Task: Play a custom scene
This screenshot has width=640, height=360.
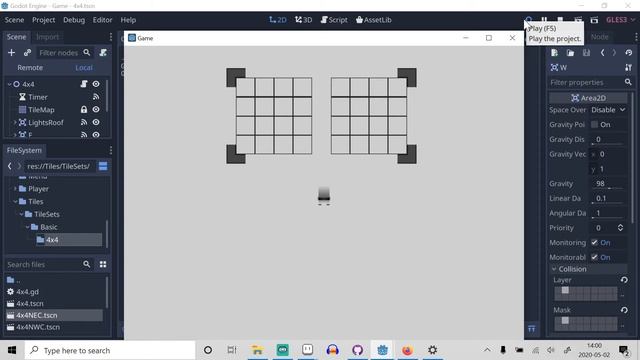Action: (594, 20)
